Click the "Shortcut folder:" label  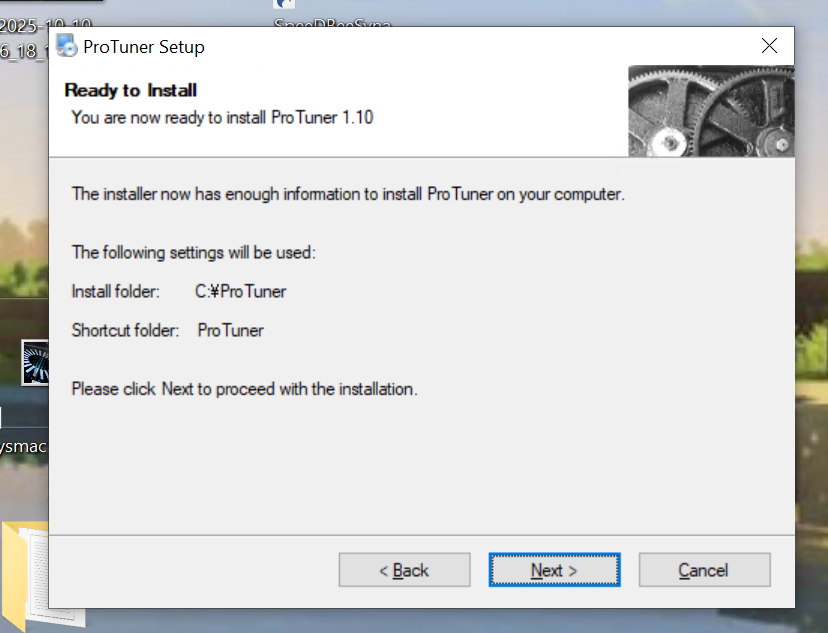click(x=125, y=330)
